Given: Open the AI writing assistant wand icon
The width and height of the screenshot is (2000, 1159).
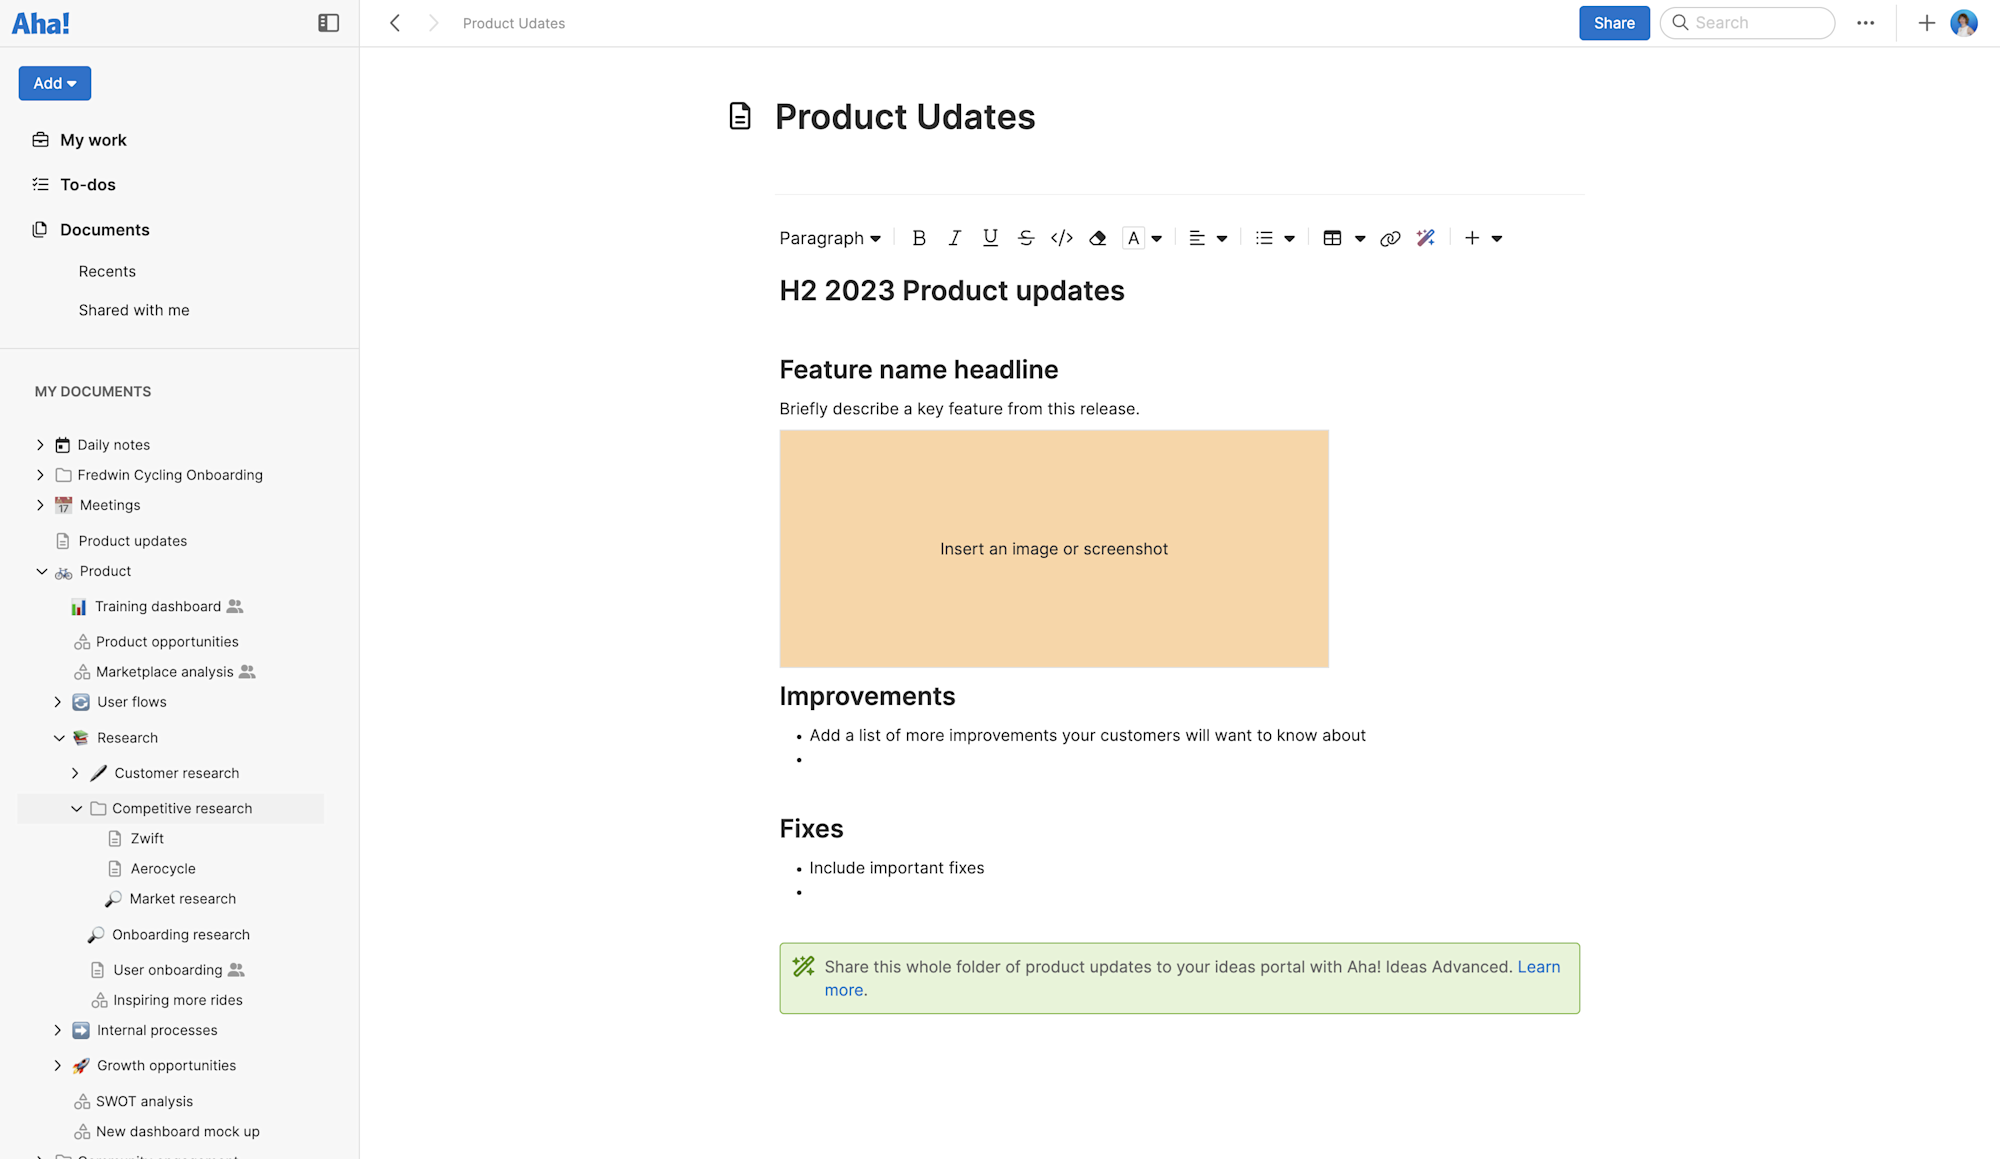Looking at the screenshot, I should 1426,238.
